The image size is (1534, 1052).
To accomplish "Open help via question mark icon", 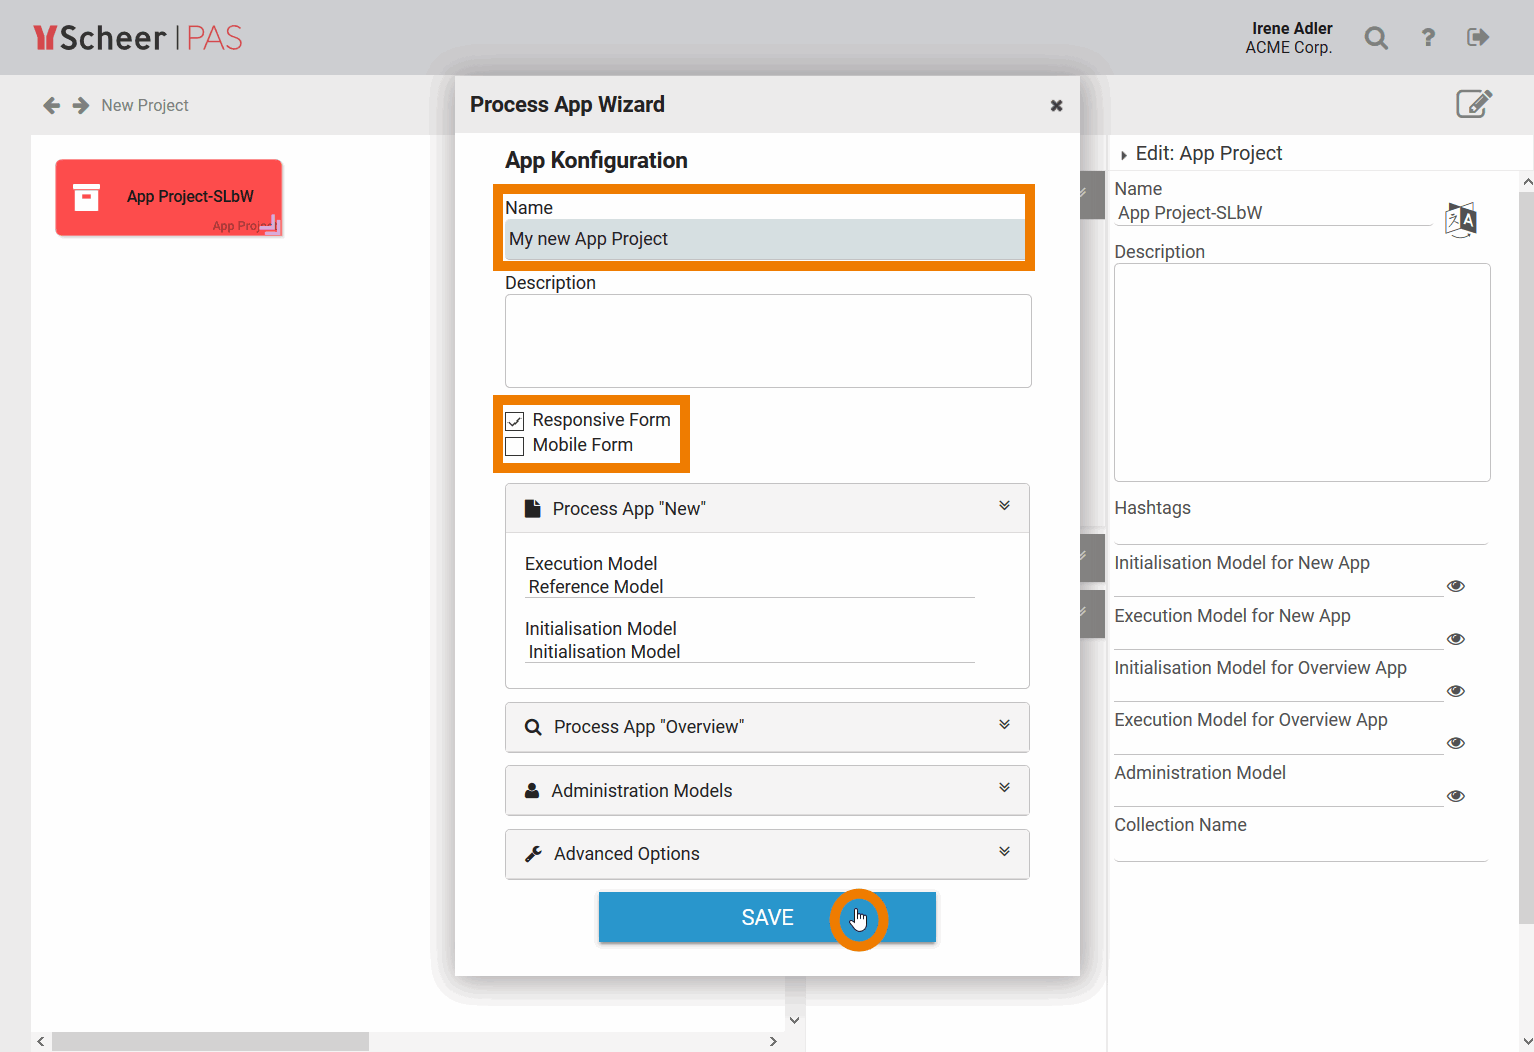I will pyautogui.click(x=1428, y=38).
